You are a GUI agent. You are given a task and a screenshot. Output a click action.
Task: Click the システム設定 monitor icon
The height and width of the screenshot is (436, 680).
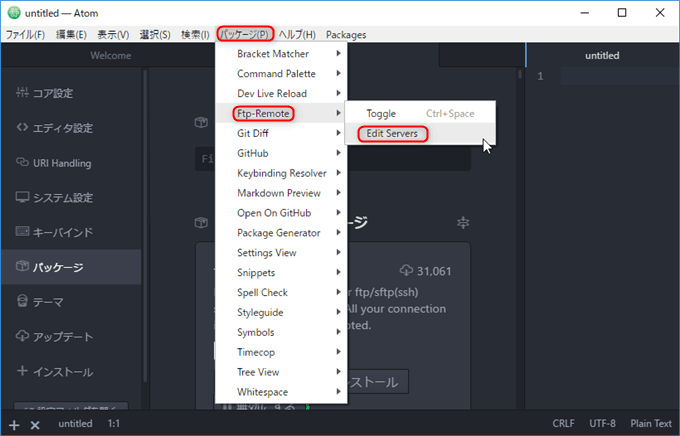[x=22, y=197]
